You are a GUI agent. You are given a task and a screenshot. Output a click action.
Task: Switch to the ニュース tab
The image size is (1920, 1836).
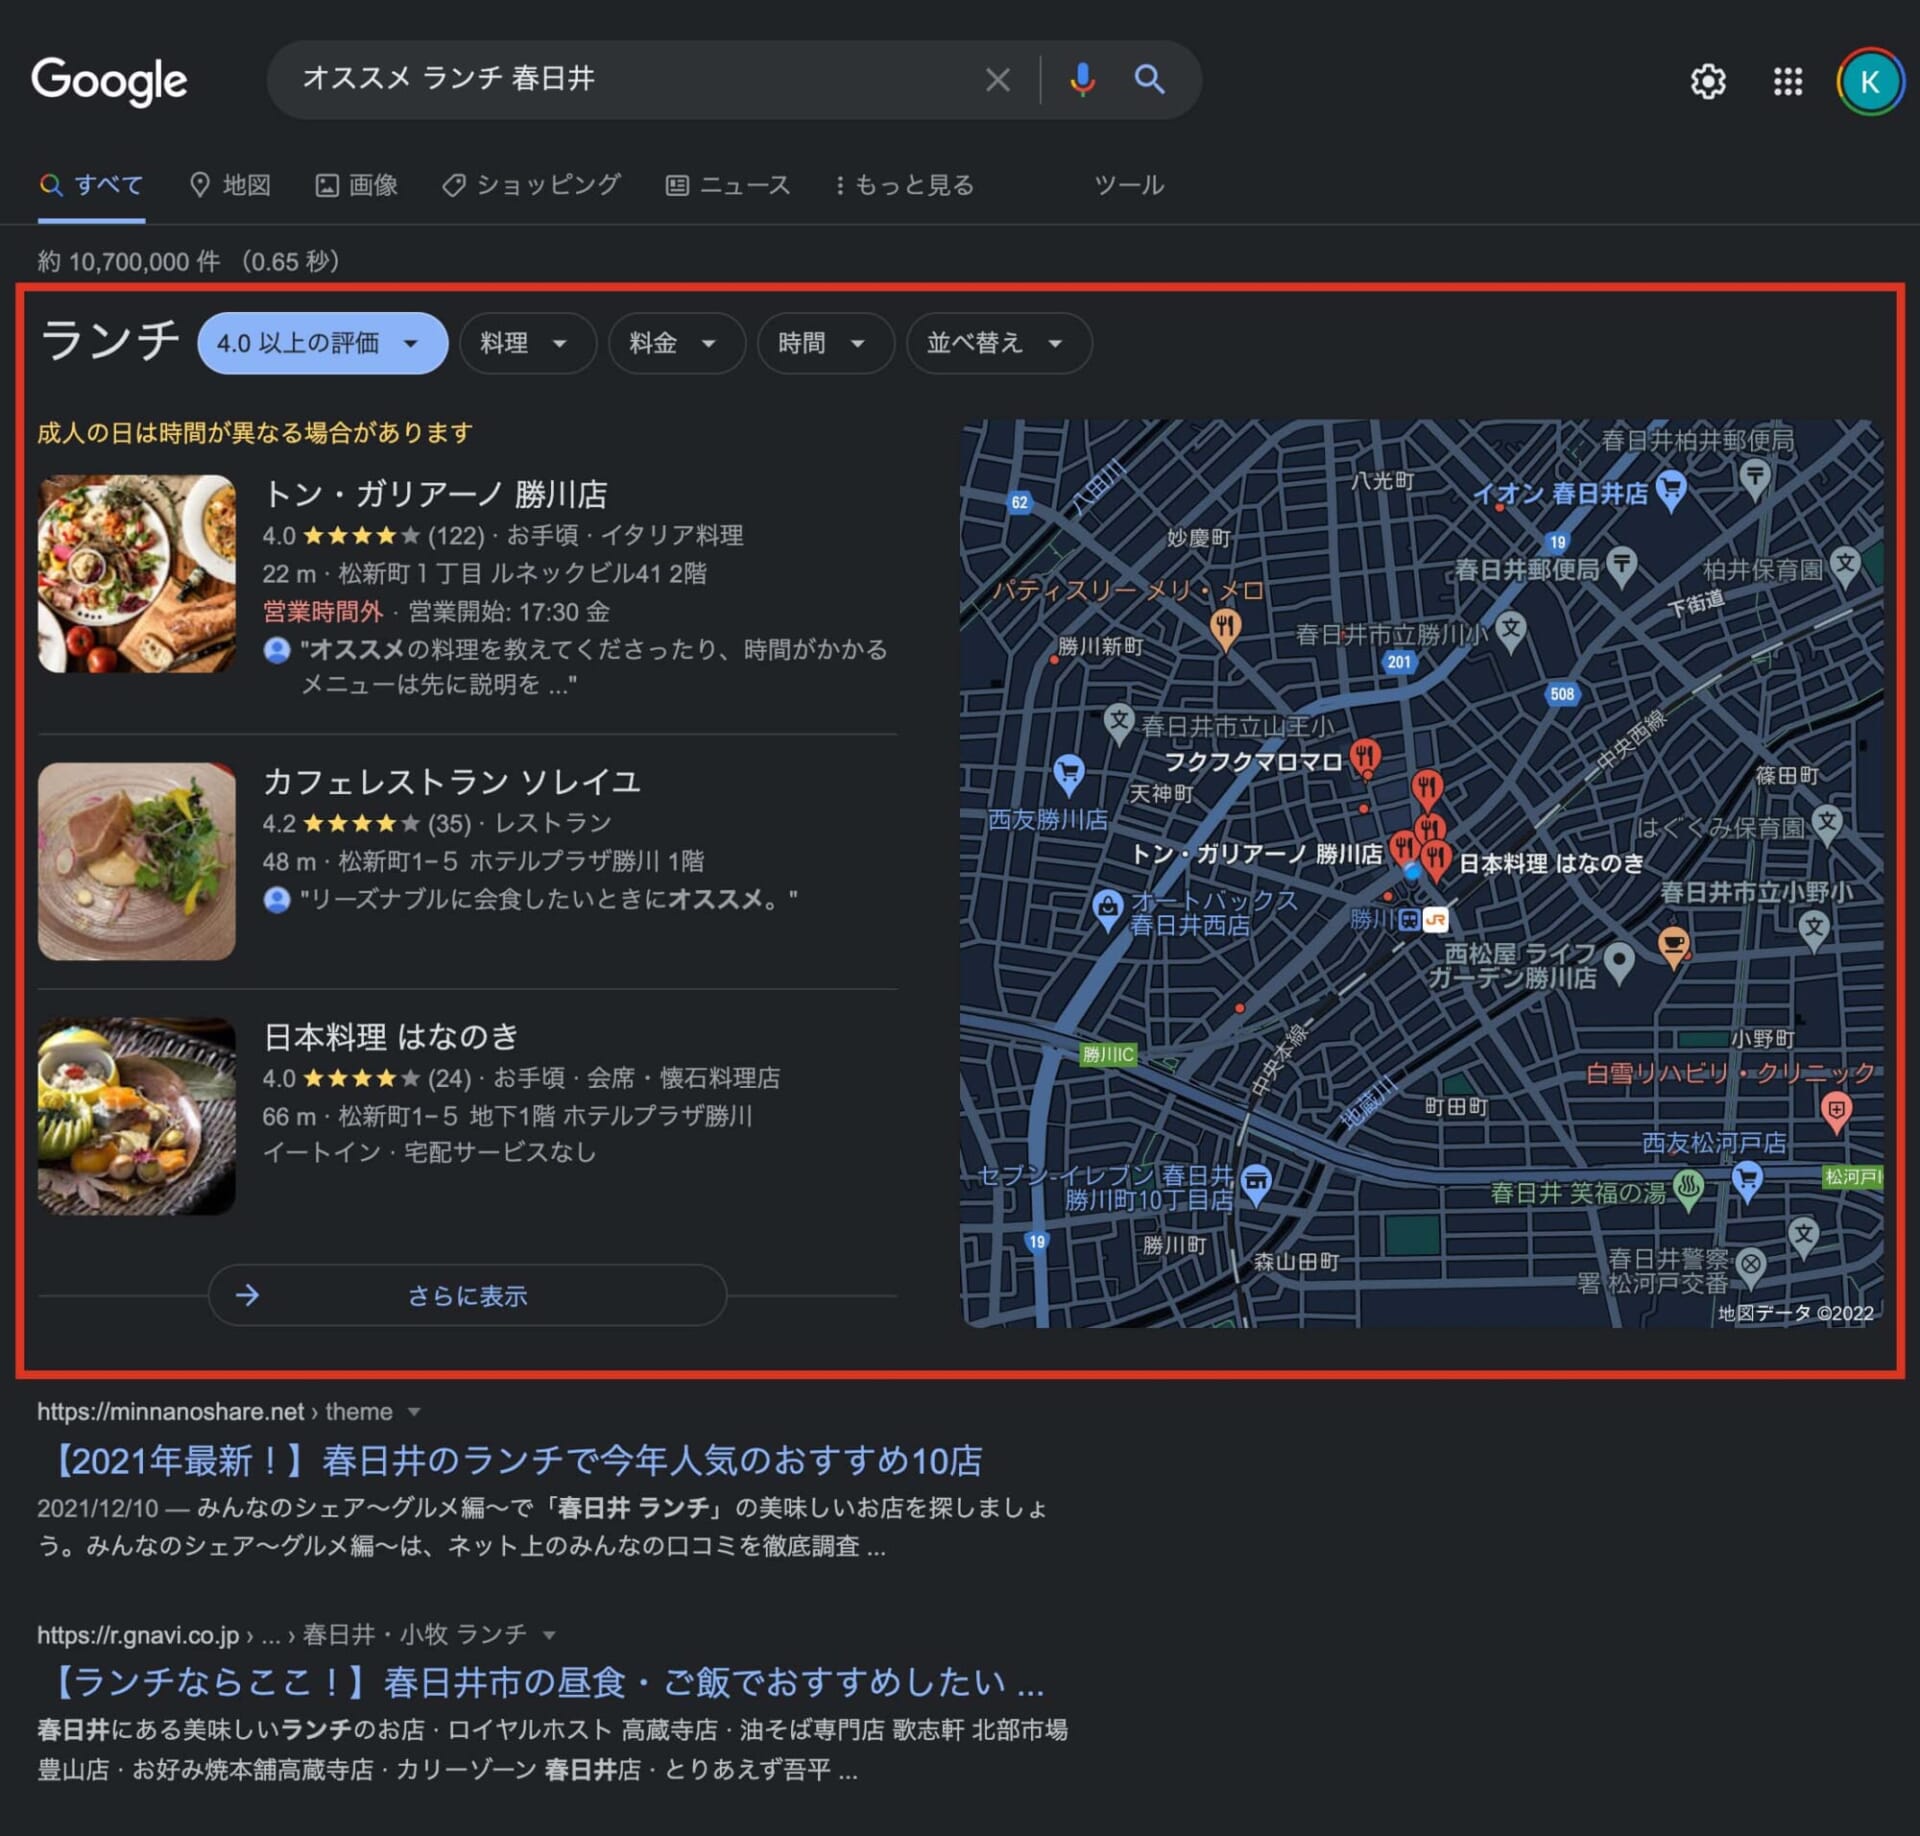point(727,186)
